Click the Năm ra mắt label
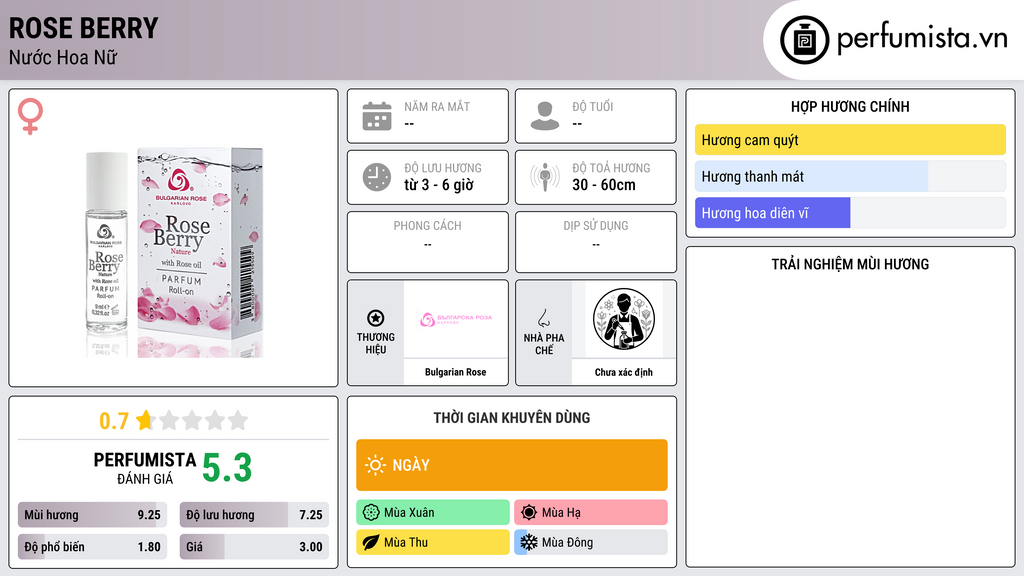Viewport: 1024px width, 576px height. (437, 106)
